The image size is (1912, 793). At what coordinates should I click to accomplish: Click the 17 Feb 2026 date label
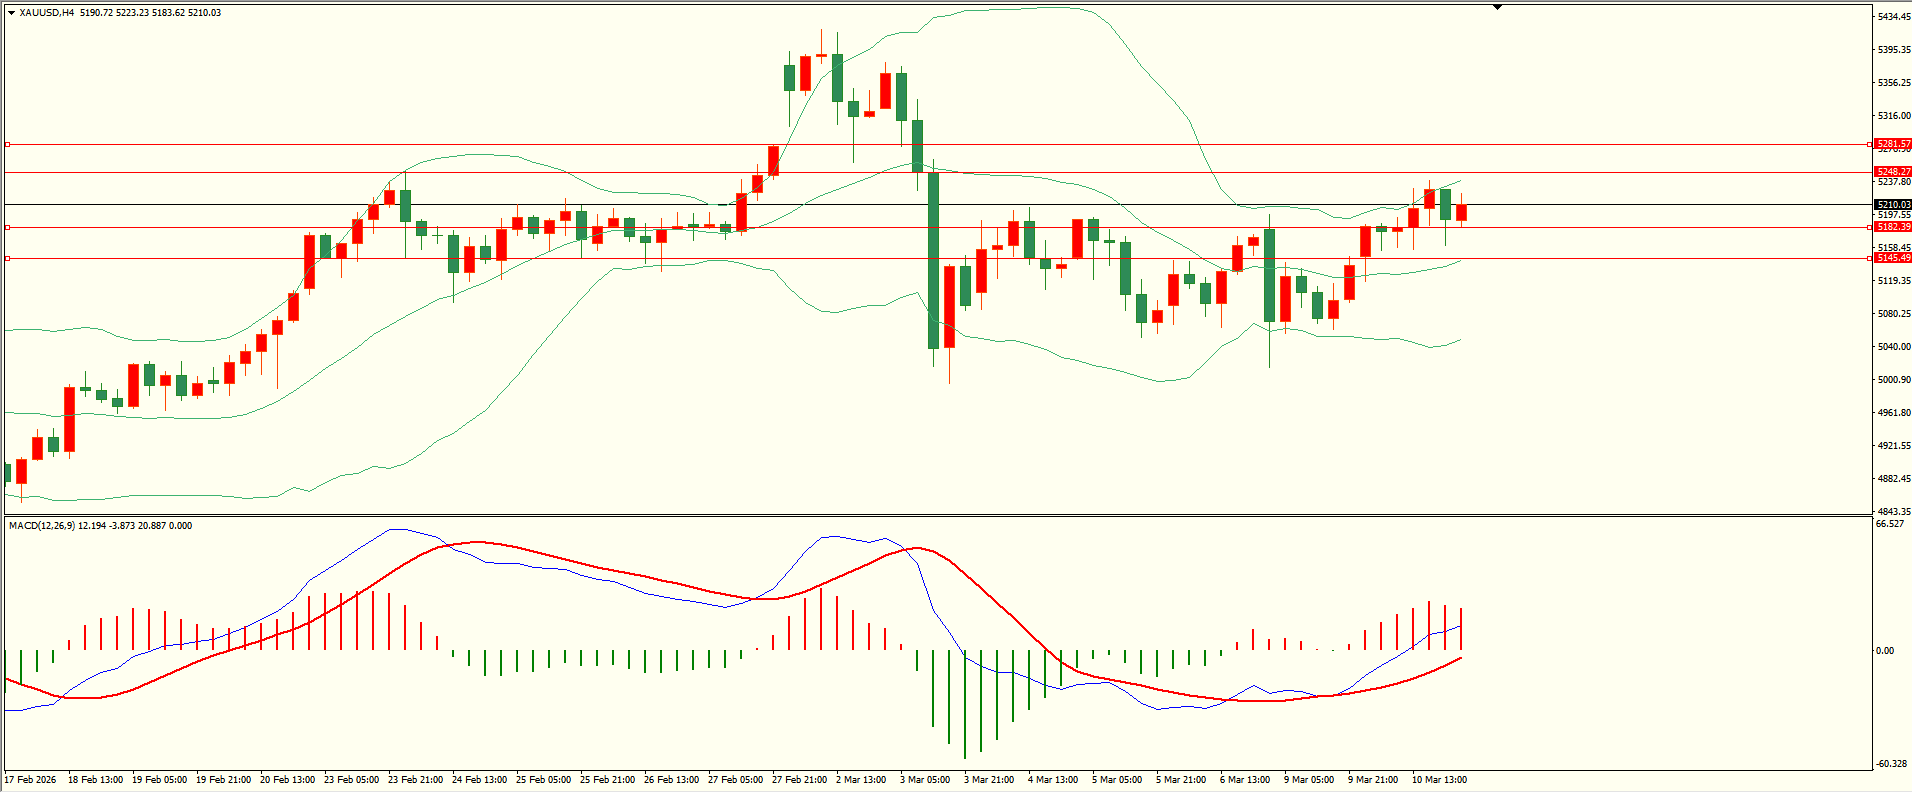31,780
